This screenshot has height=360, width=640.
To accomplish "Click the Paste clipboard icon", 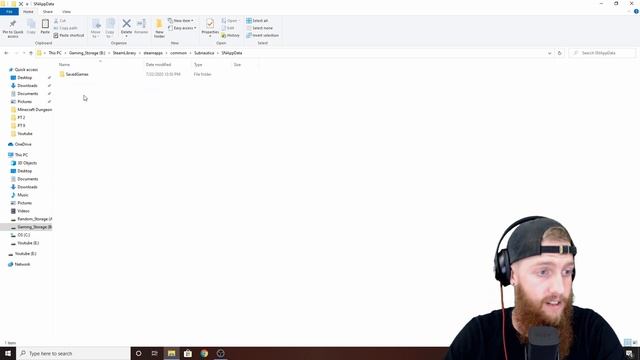I will pos(45,24).
